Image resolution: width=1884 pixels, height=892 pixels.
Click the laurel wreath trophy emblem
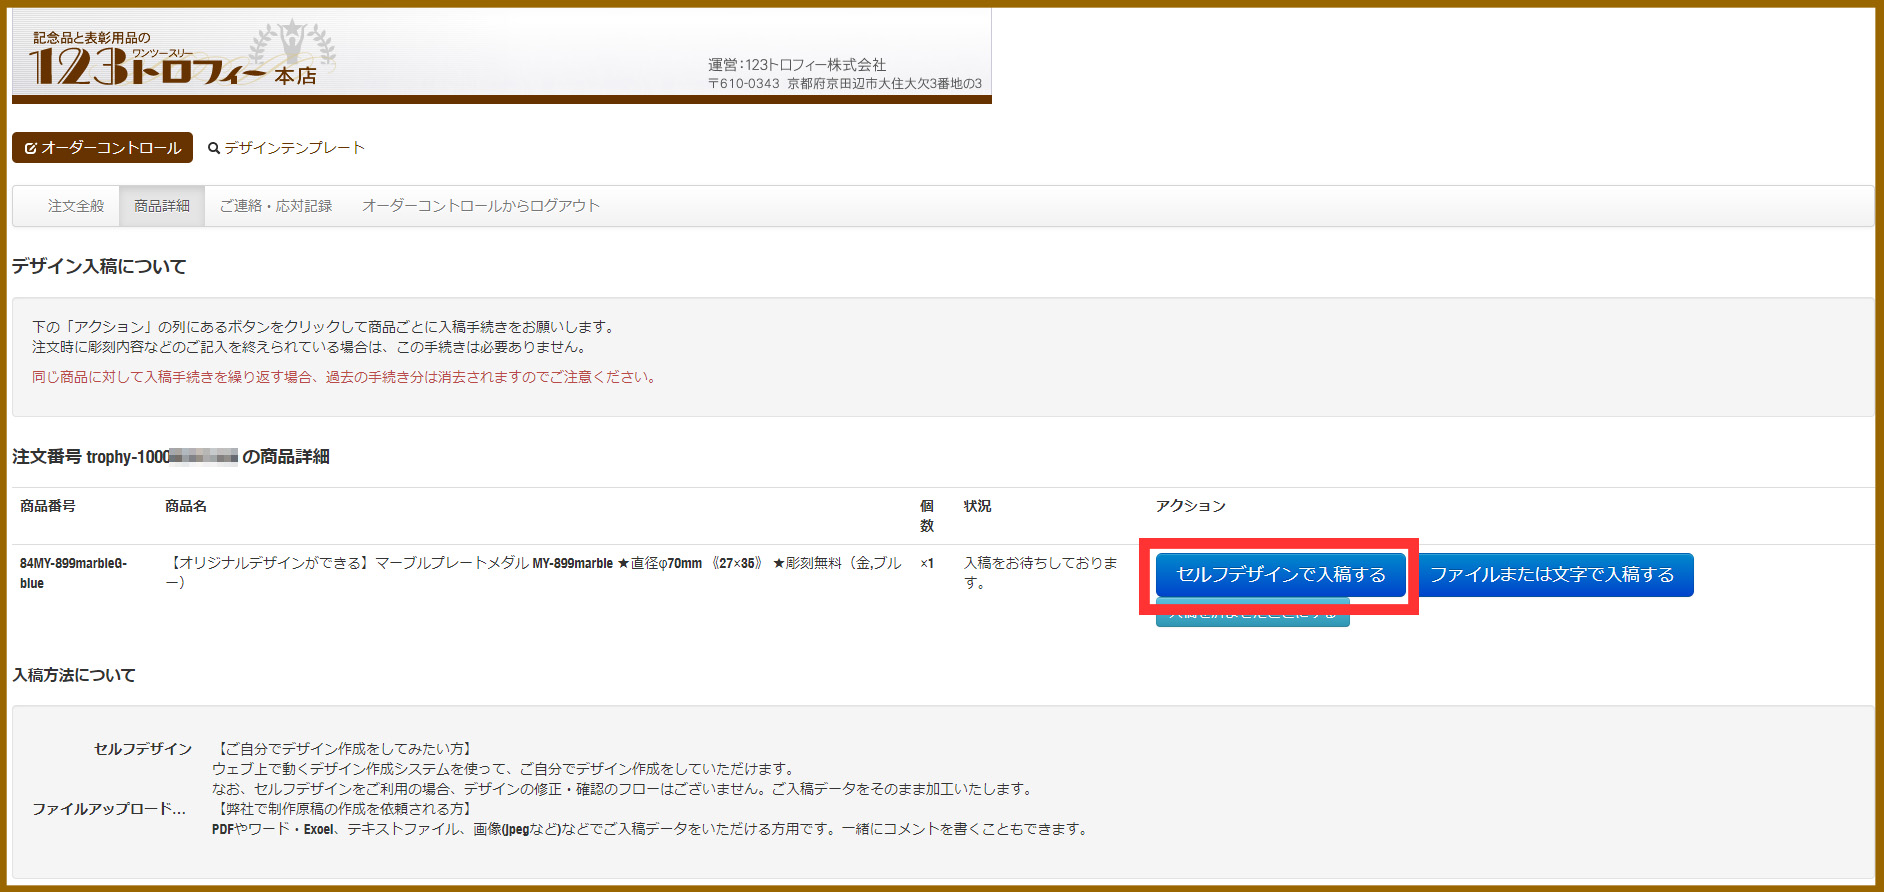tap(292, 45)
